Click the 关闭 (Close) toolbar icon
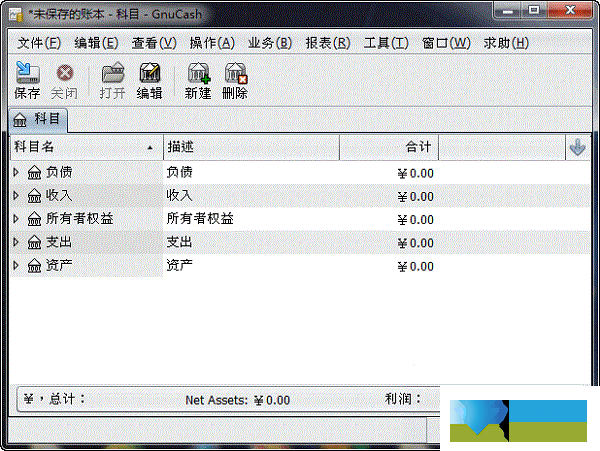 click(65, 73)
